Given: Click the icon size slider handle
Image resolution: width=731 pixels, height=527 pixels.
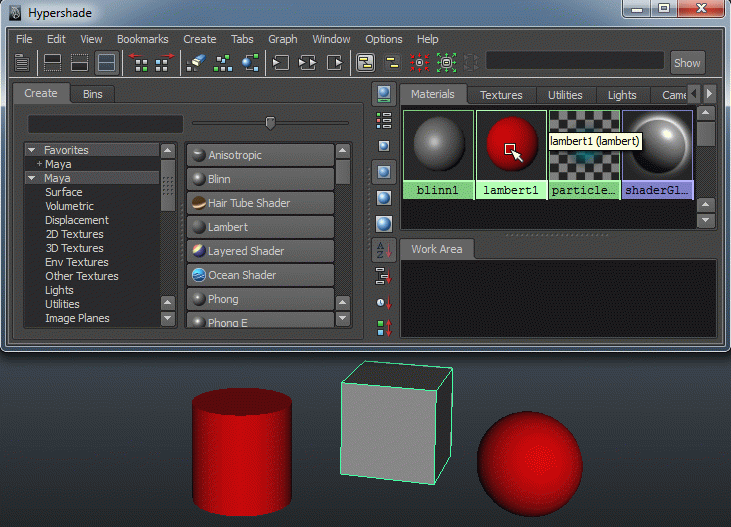Looking at the screenshot, I should pos(270,123).
